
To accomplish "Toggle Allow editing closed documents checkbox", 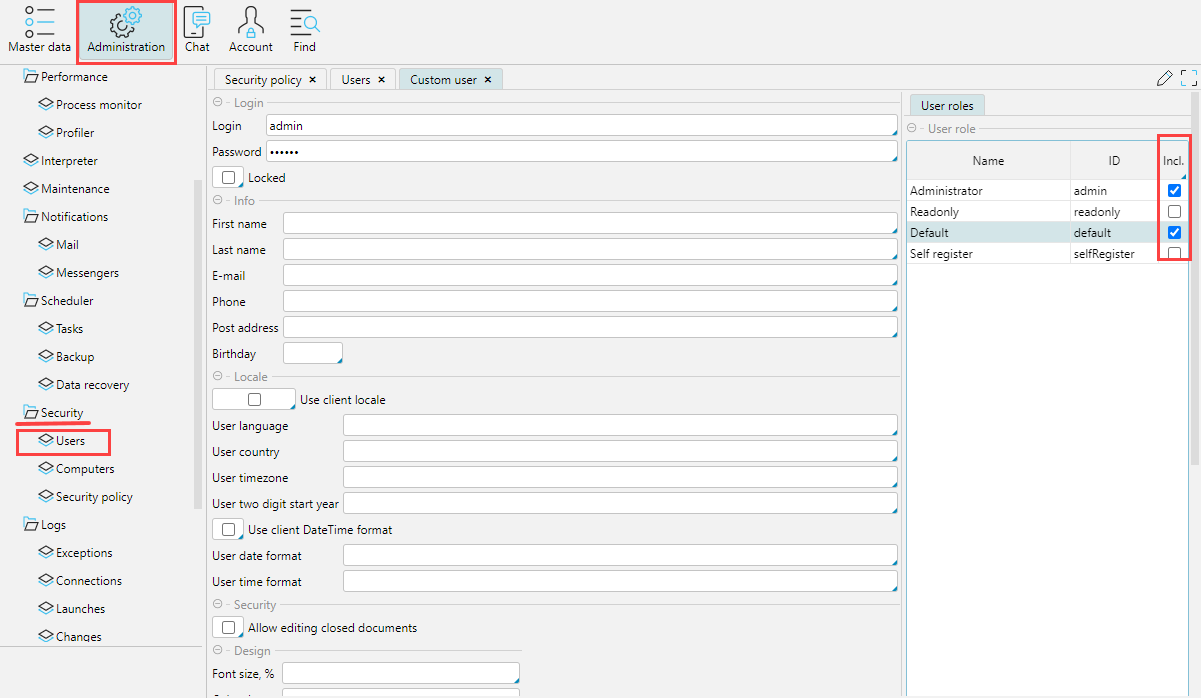I will pyautogui.click(x=229, y=628).
